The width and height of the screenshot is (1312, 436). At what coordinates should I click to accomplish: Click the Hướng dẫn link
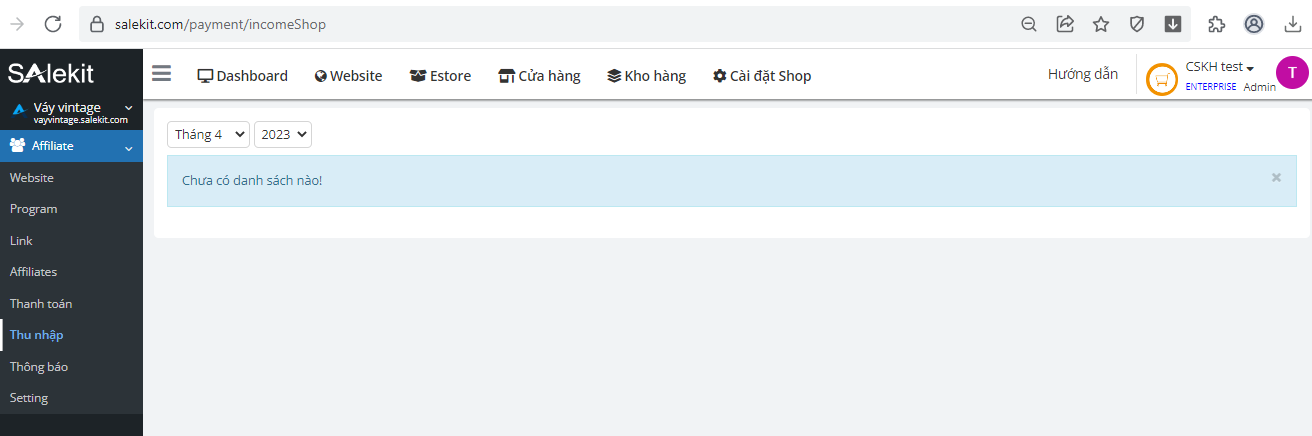1083,74
